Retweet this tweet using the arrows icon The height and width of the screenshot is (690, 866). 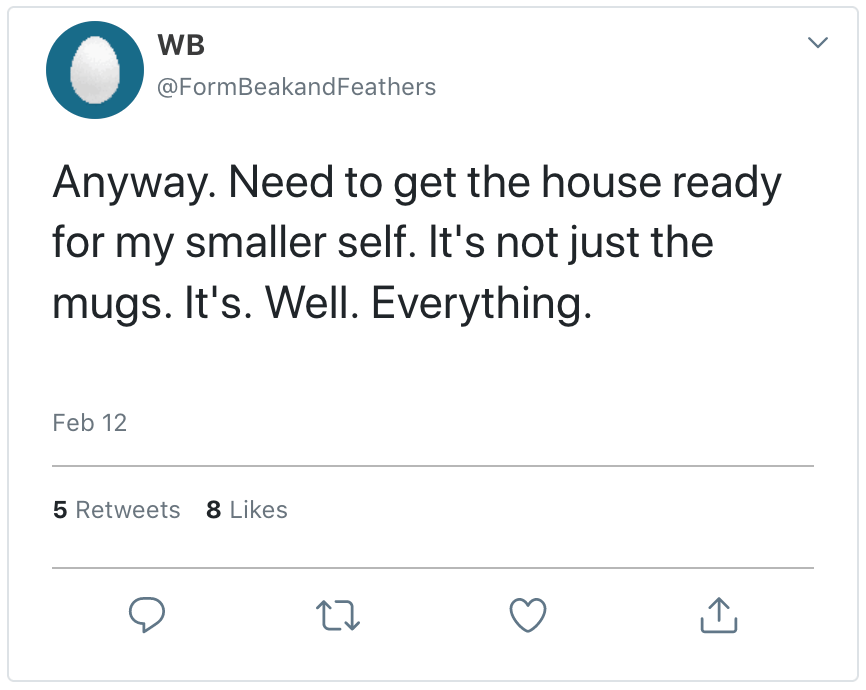pos(338,615)
